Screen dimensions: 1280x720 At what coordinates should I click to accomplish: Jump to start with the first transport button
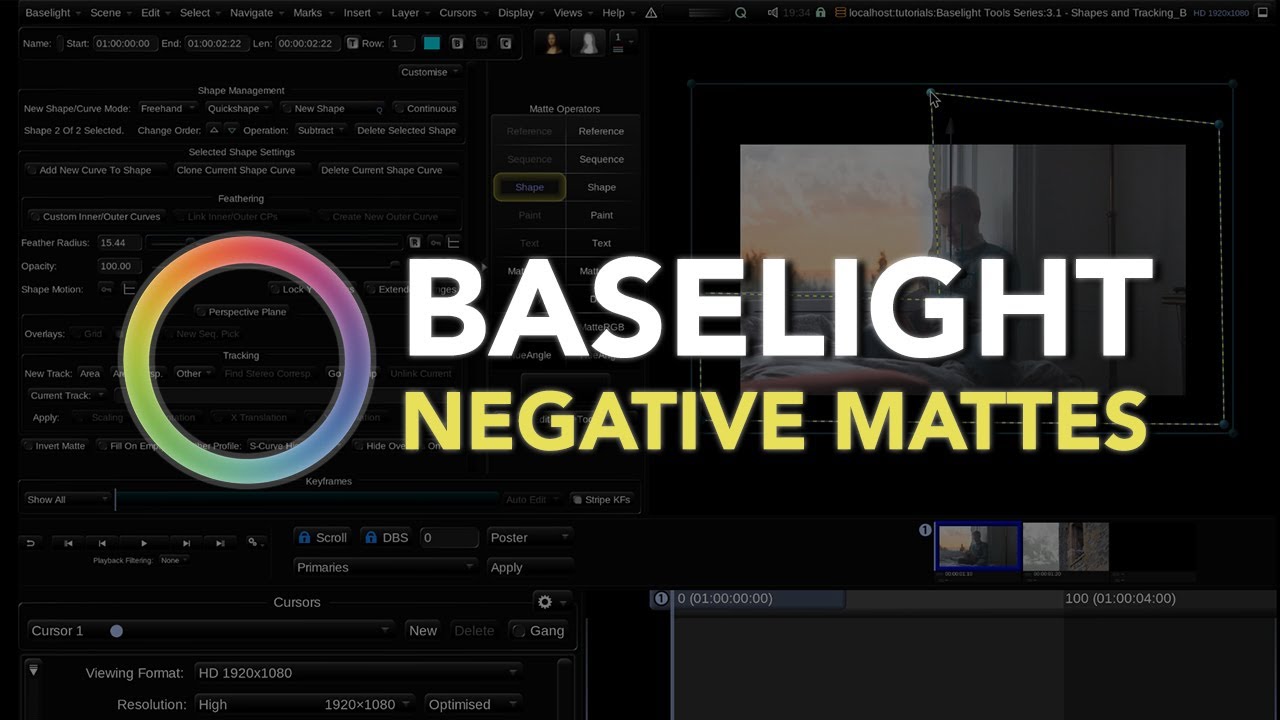[x=68, y=543]
